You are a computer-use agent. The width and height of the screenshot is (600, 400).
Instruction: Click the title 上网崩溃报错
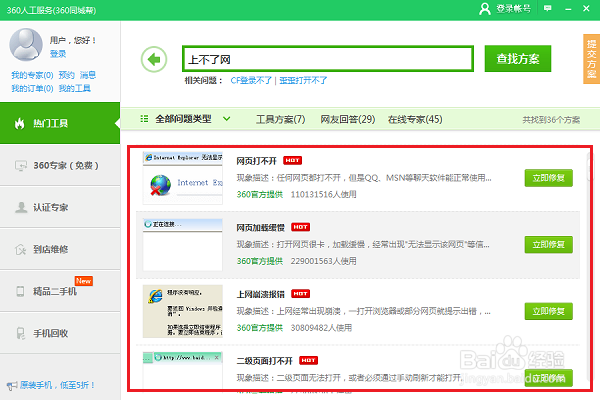tap(261, 294)
